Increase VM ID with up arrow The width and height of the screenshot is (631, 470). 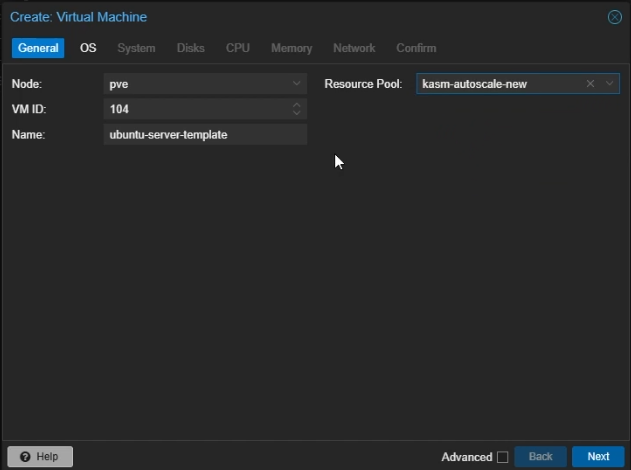pos(297,105)
